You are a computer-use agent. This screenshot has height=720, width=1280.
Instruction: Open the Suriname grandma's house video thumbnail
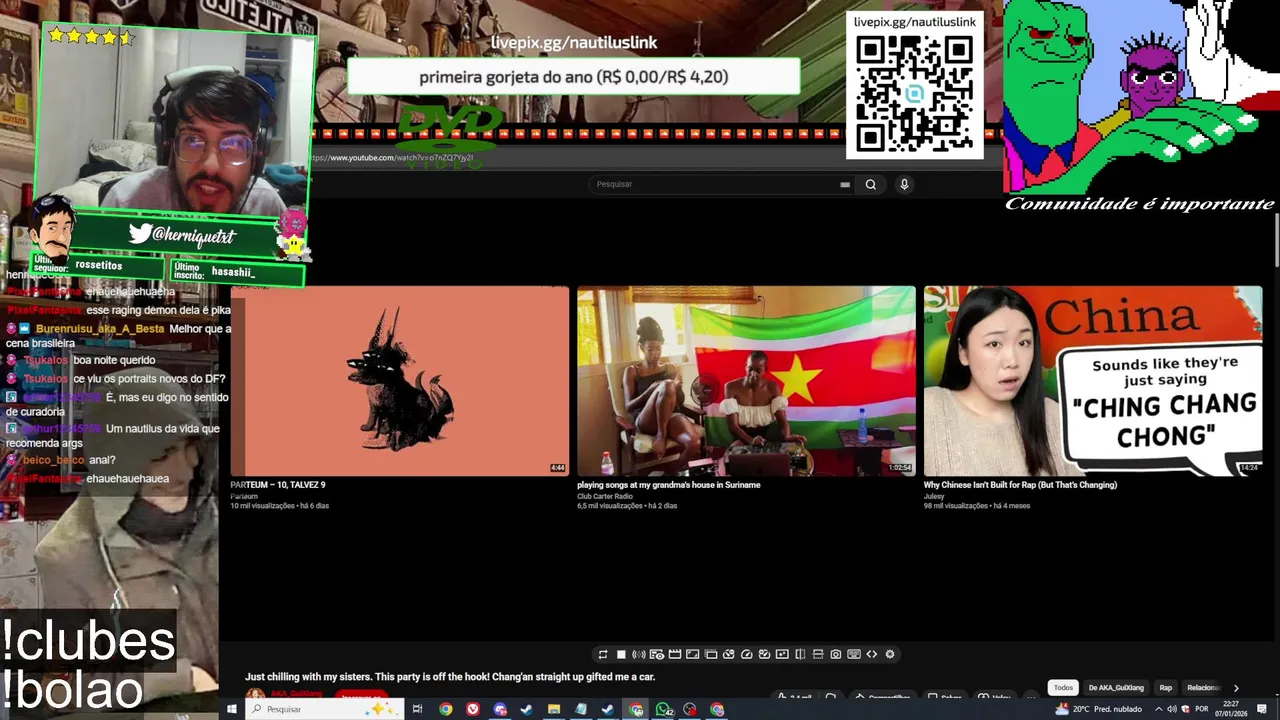click(746, 381)
